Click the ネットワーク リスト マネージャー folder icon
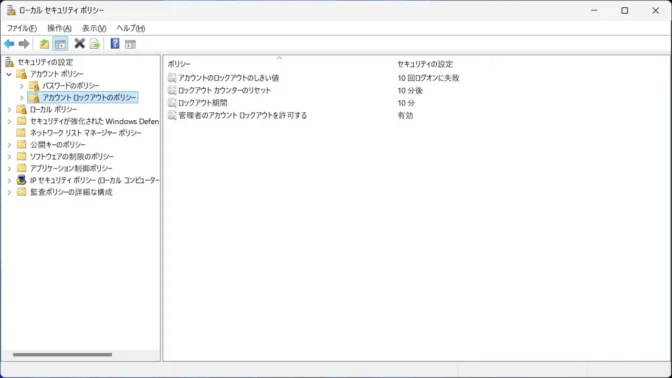Screen dimensions: 672x378 coord(21,133)
